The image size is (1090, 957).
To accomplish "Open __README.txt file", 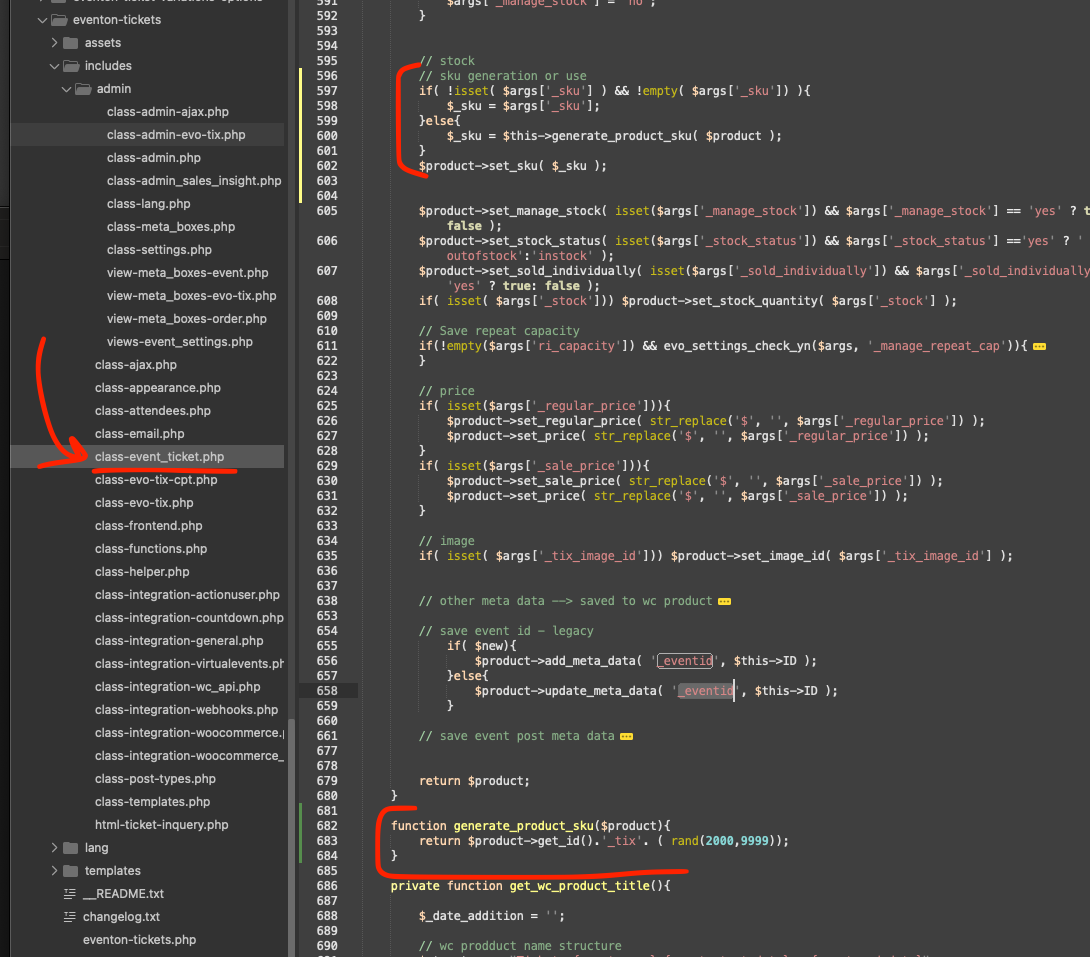I will (x=123, y=894).
